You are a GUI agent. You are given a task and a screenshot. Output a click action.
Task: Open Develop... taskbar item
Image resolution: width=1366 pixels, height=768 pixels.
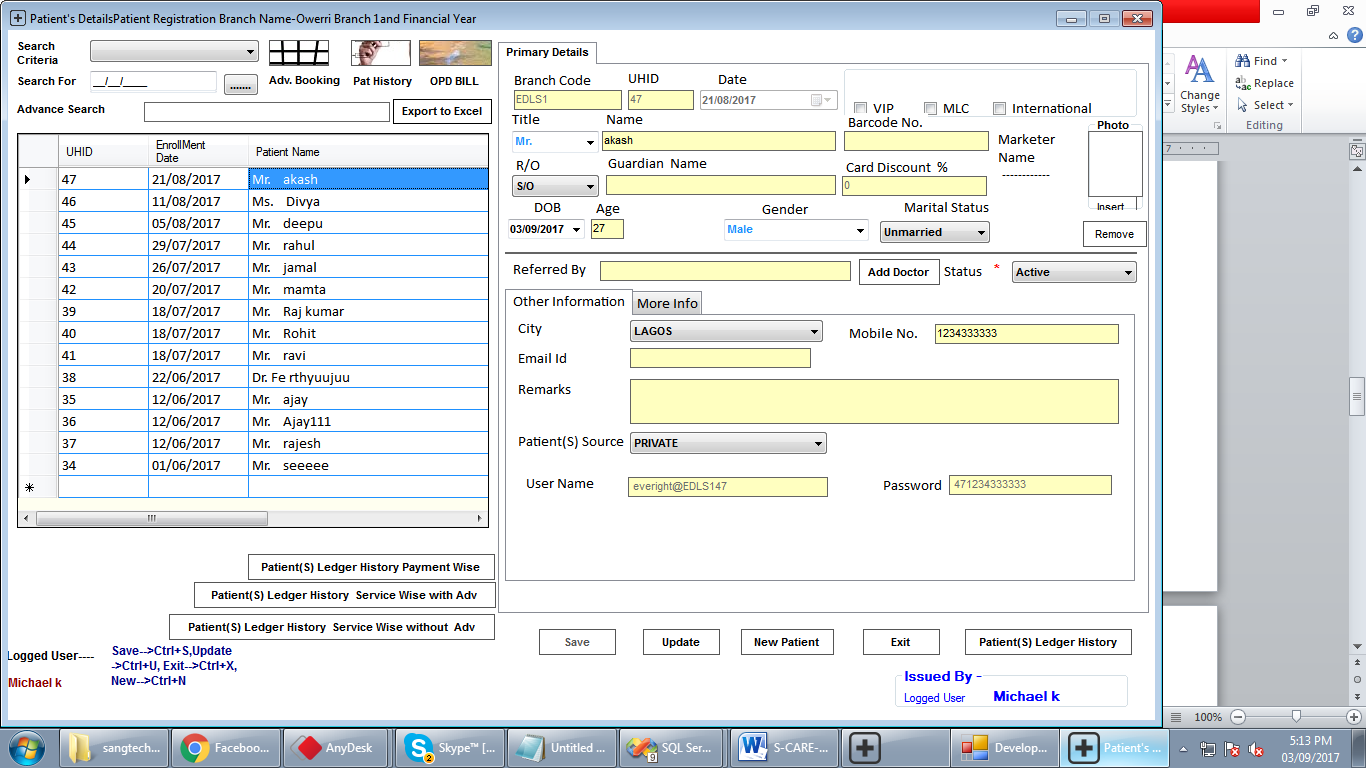click(x=1003, y=748)
